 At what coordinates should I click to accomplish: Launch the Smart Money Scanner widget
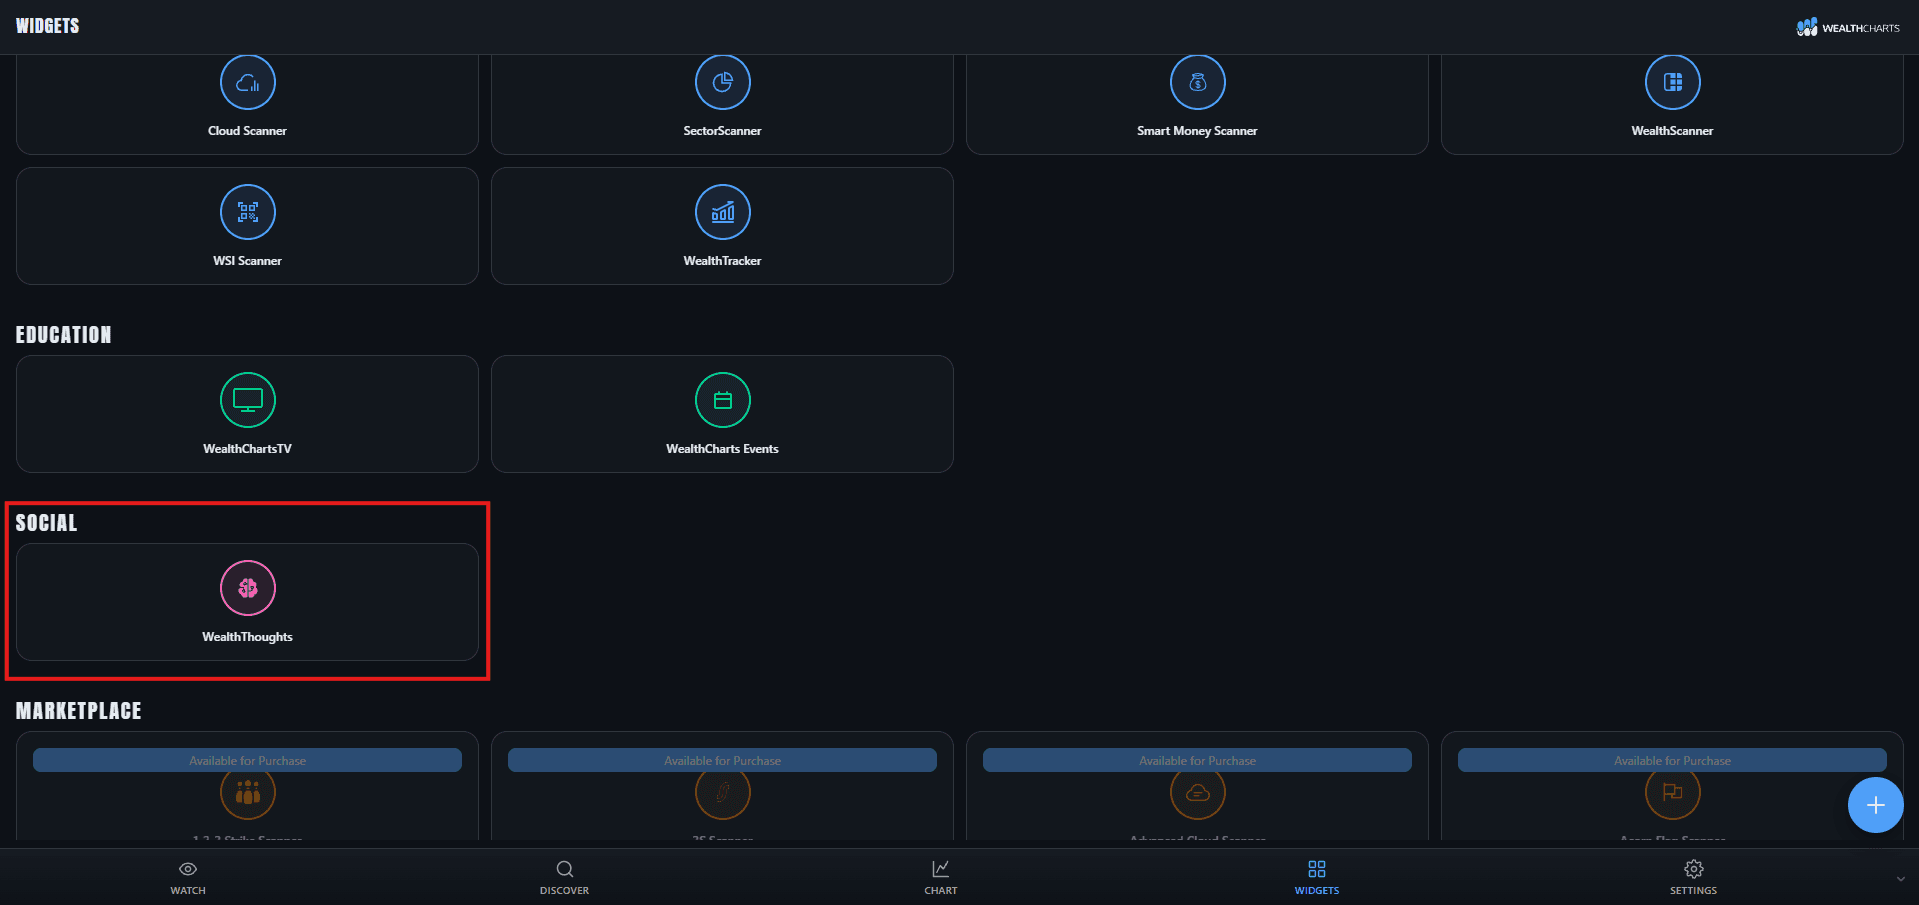click(x=1197, y=104)
